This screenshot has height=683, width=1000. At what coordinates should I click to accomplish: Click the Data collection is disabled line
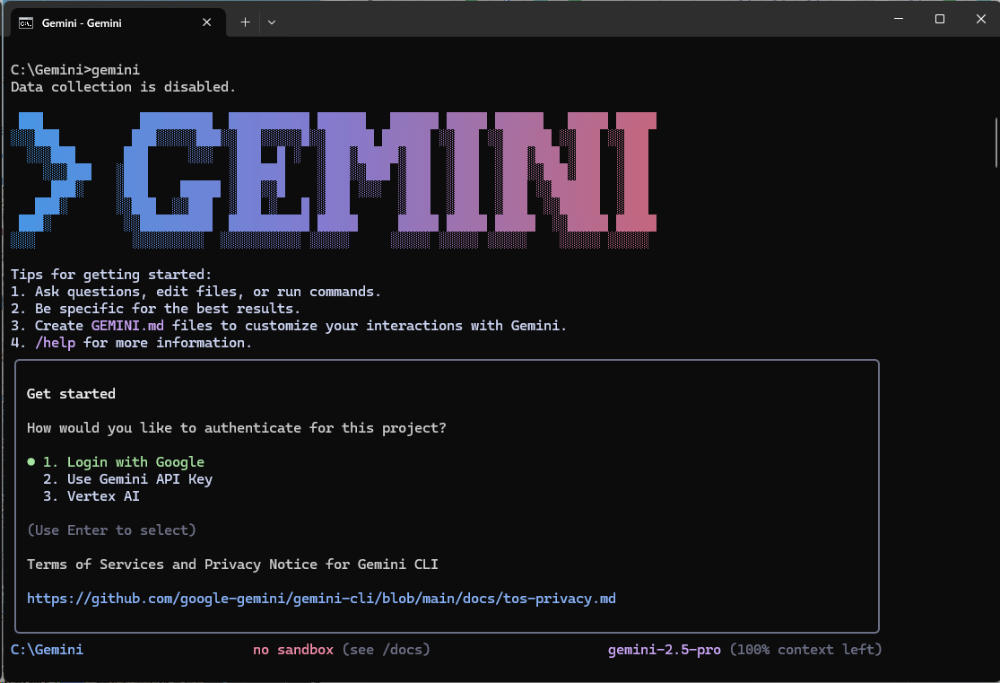coord(123,87)
